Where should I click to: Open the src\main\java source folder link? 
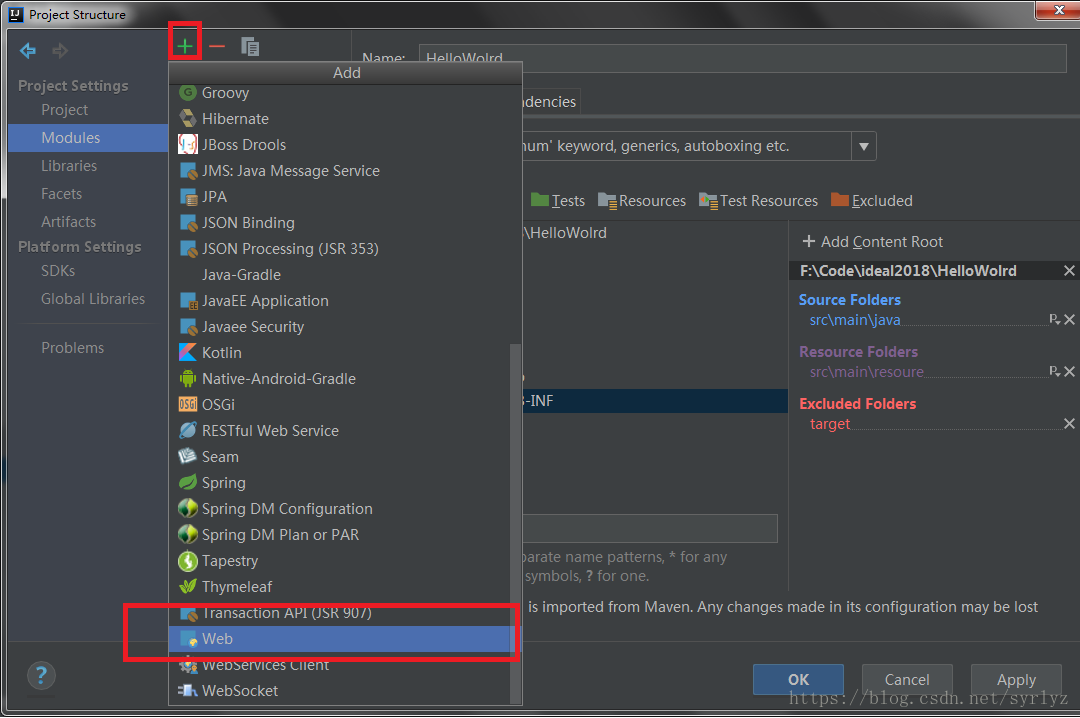point(855,320)
